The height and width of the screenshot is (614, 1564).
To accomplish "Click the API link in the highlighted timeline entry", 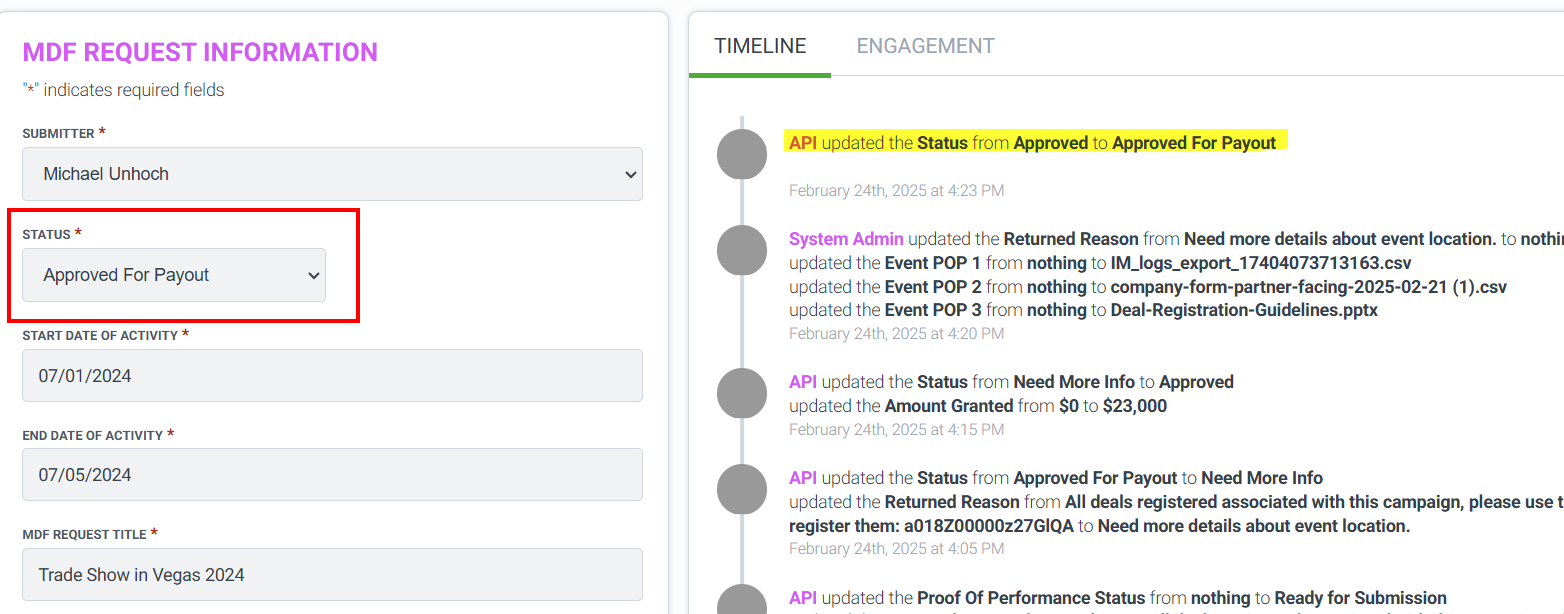I will coord(803,143).
